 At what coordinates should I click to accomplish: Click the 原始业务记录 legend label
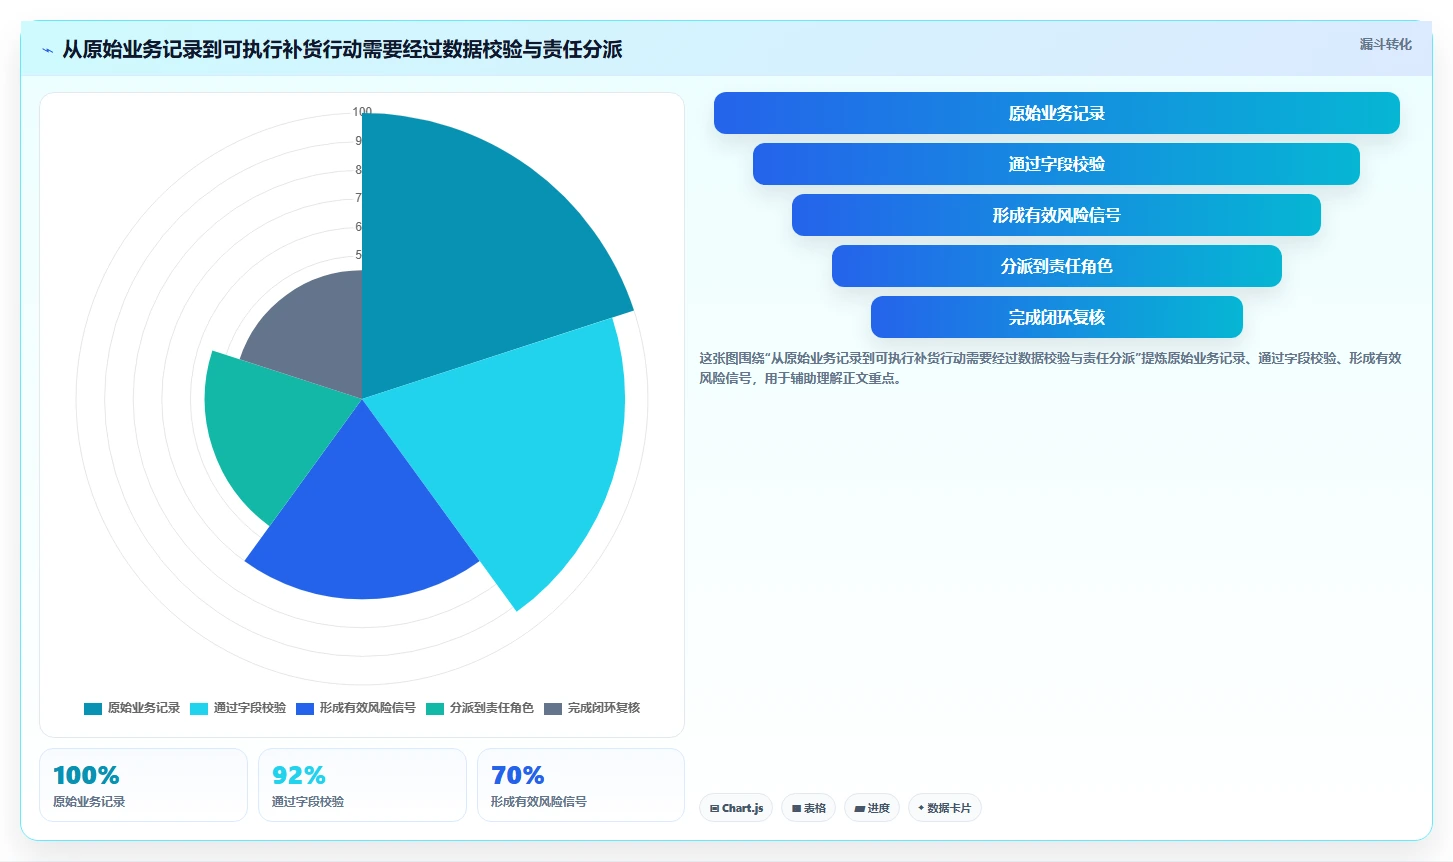(x=144, y=708)
